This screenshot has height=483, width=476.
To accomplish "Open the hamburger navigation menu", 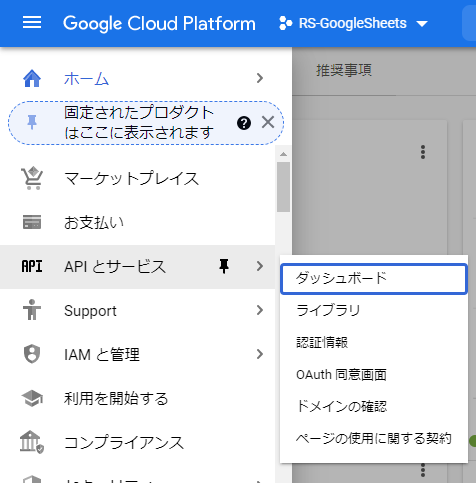I will [32, 22].
